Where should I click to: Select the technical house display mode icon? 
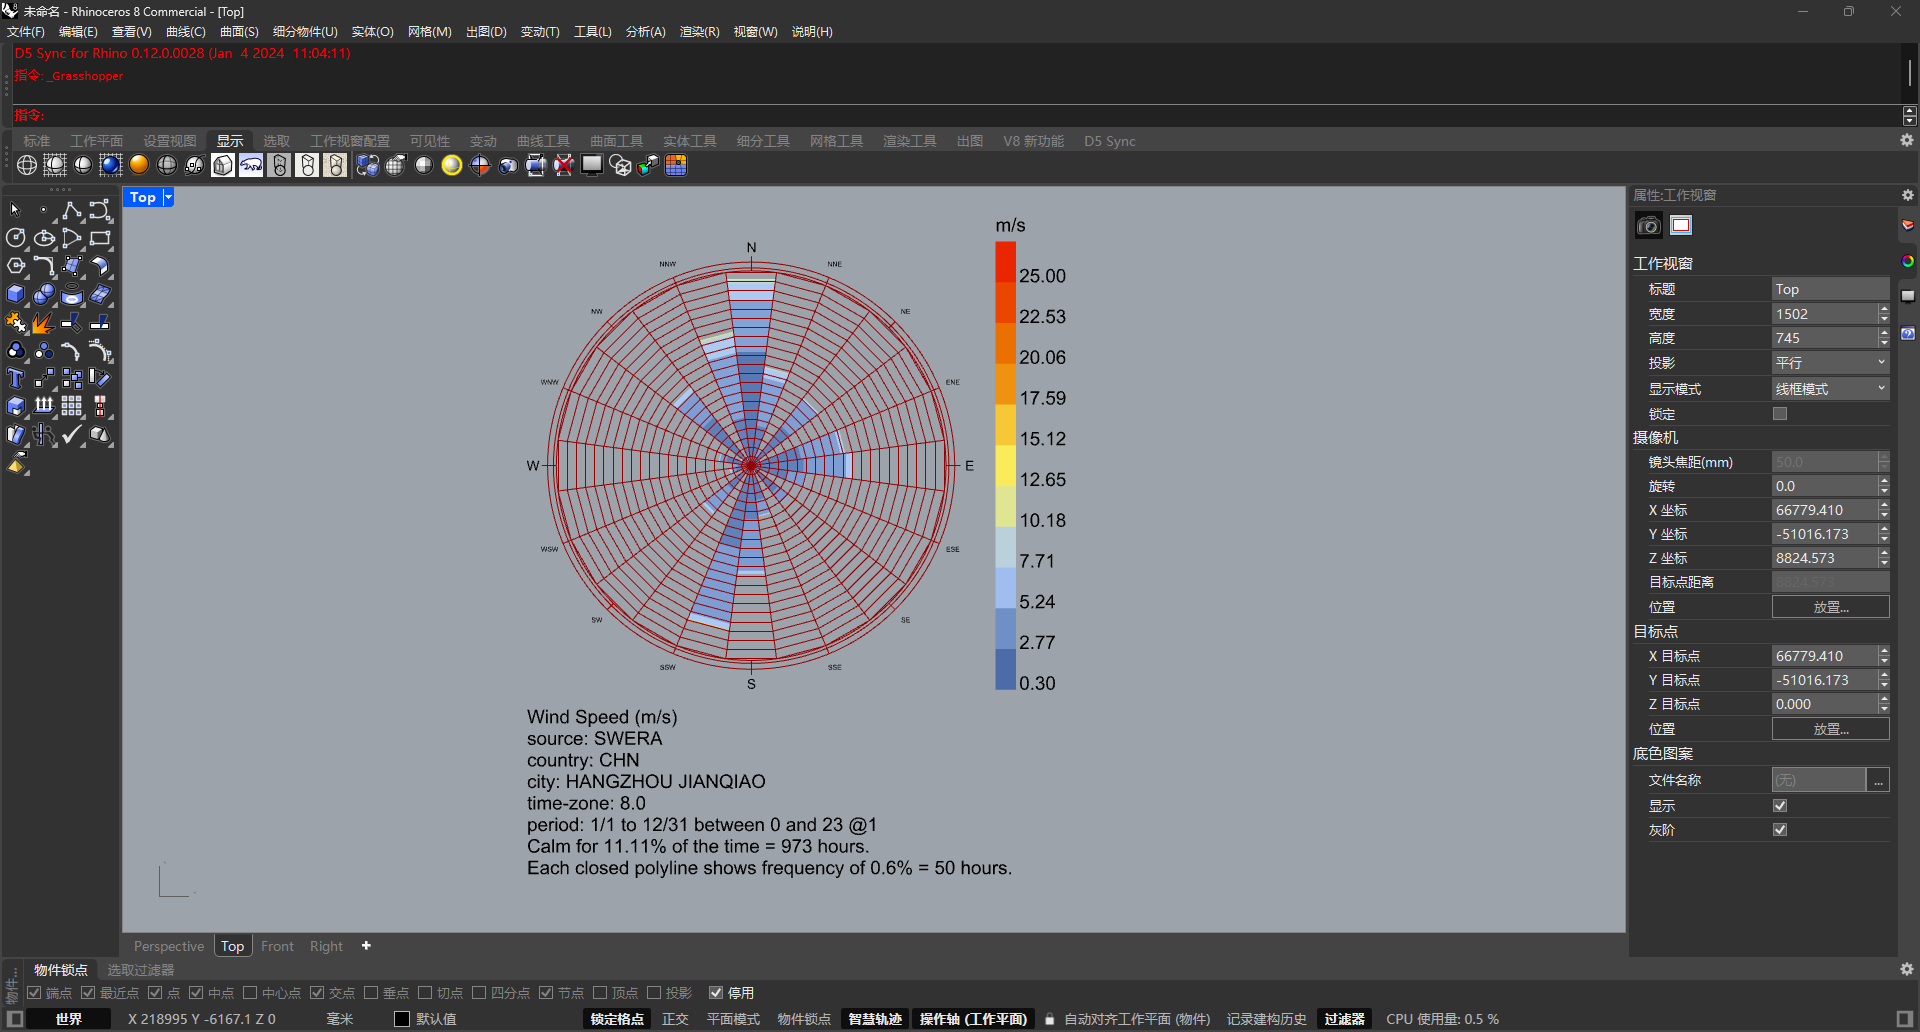point(223,165)
